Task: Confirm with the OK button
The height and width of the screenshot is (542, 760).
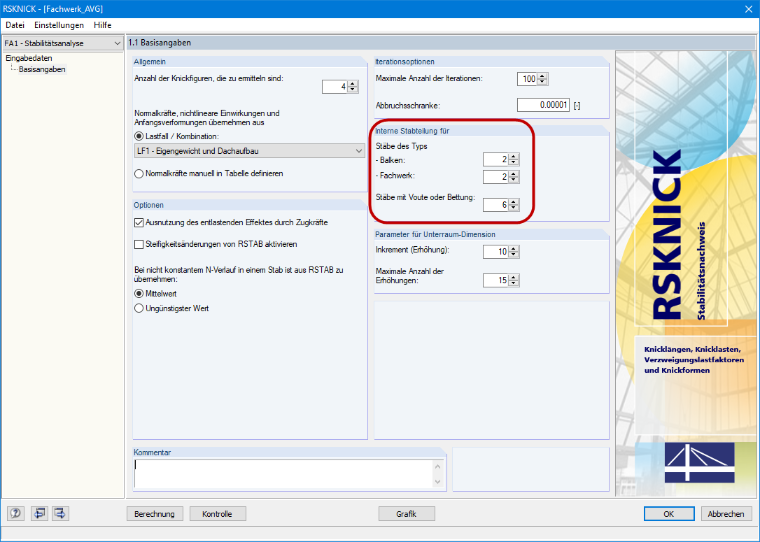Action: 669,514
